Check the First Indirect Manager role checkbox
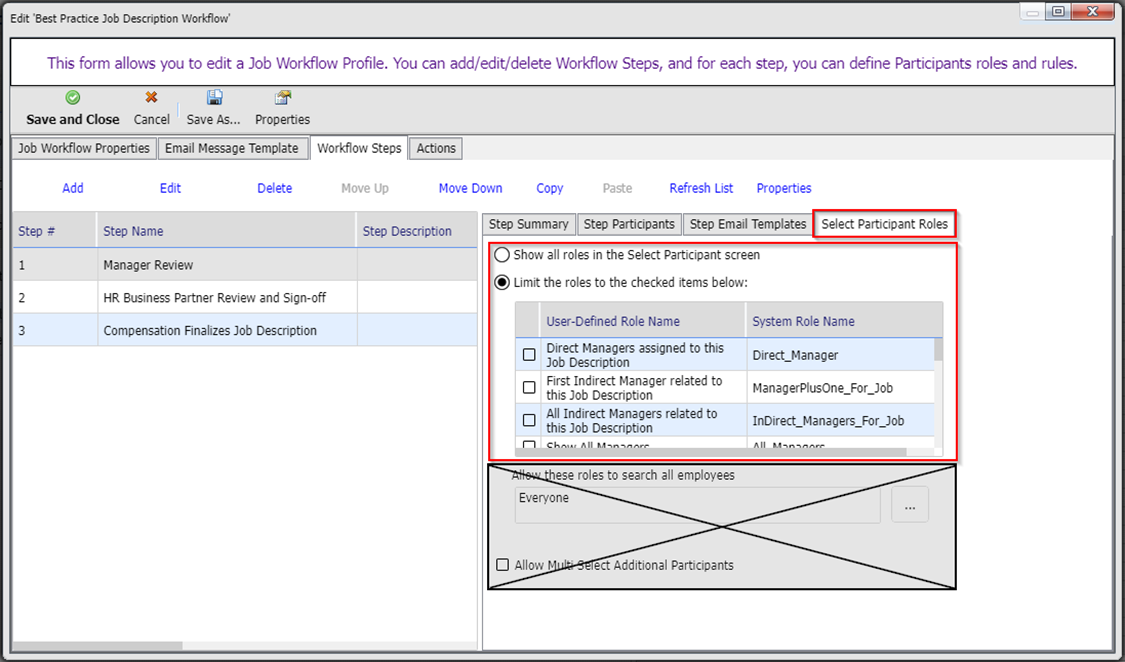 (529, 388)
